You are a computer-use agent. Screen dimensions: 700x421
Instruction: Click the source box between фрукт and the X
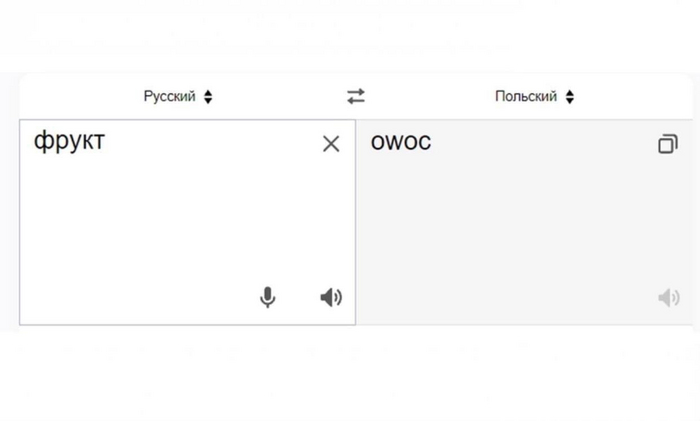(x=210, y=142)
